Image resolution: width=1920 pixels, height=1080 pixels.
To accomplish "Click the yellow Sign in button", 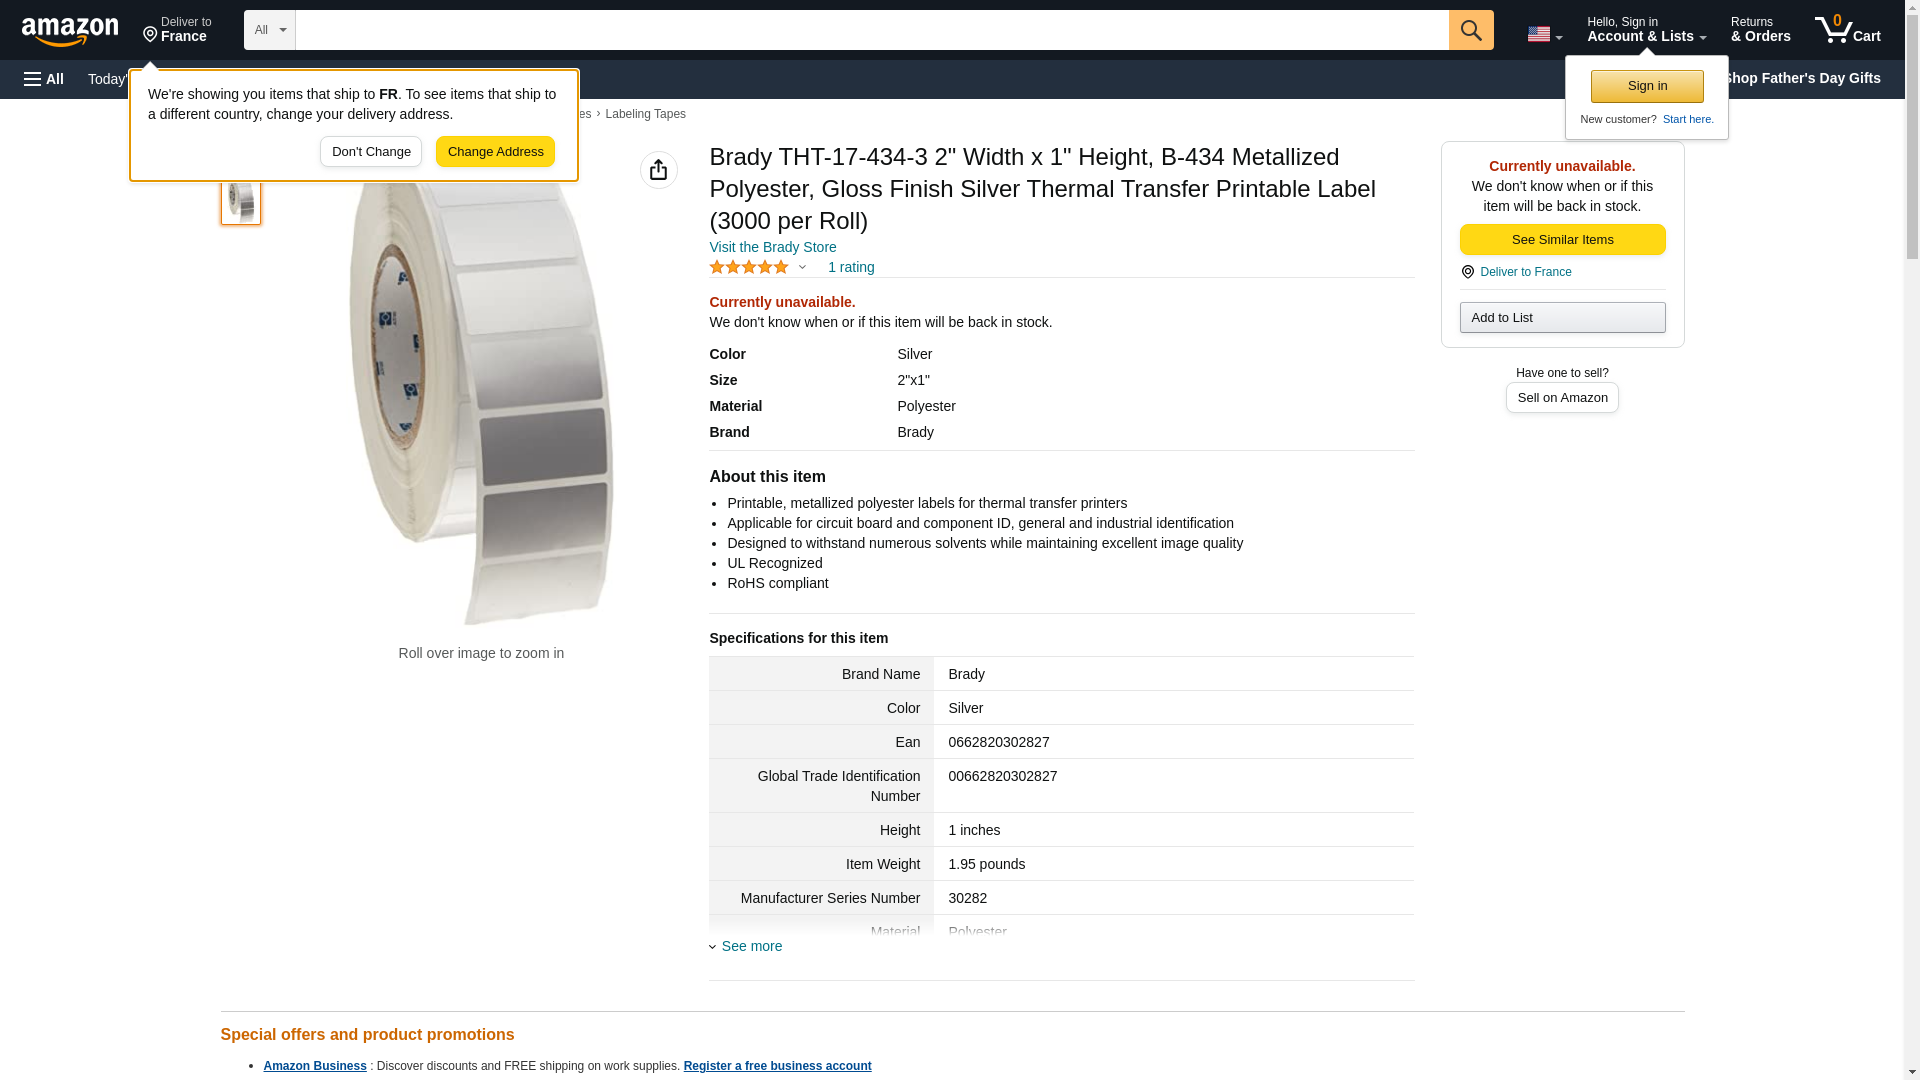I will pos(1647,86).
